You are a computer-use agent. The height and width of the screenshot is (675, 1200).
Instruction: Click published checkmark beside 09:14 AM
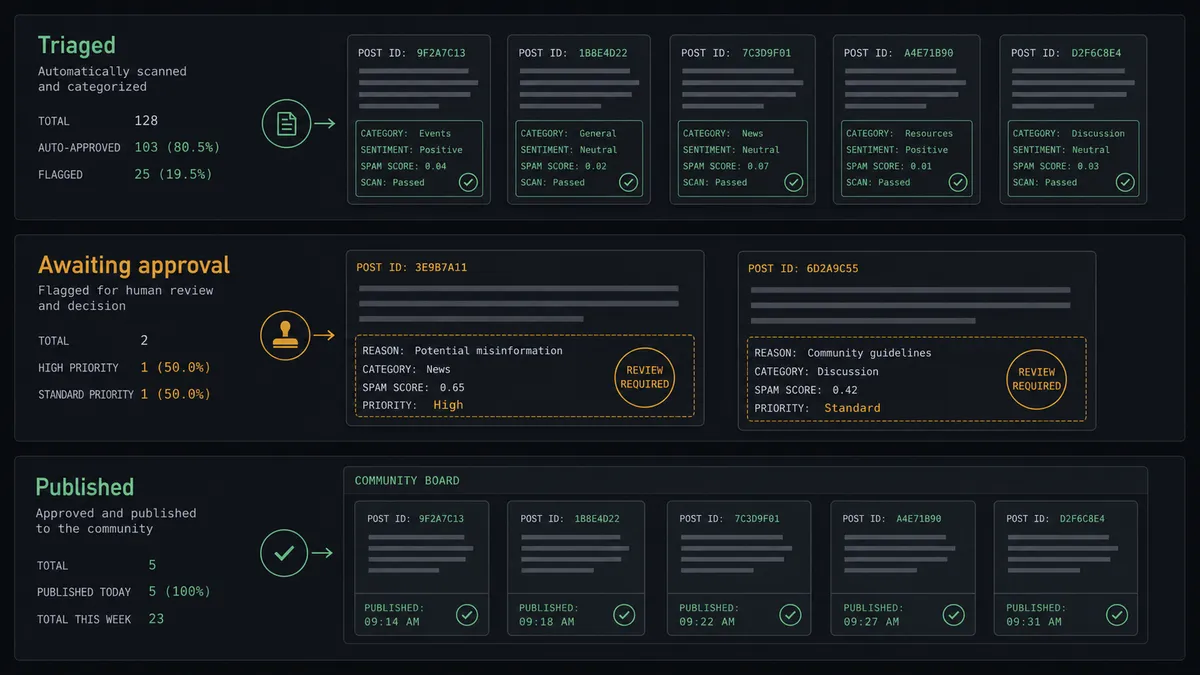[x=467, y=615]
